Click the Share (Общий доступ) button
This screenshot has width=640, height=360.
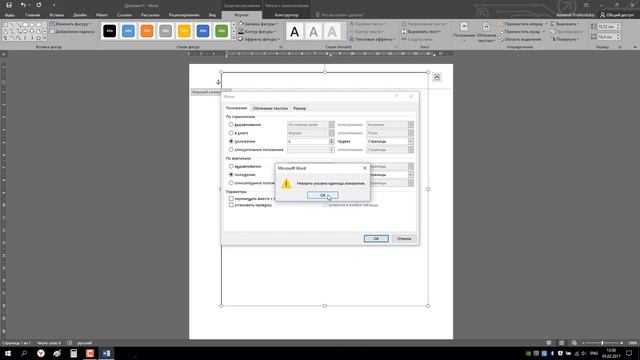(x=617, y=15)
